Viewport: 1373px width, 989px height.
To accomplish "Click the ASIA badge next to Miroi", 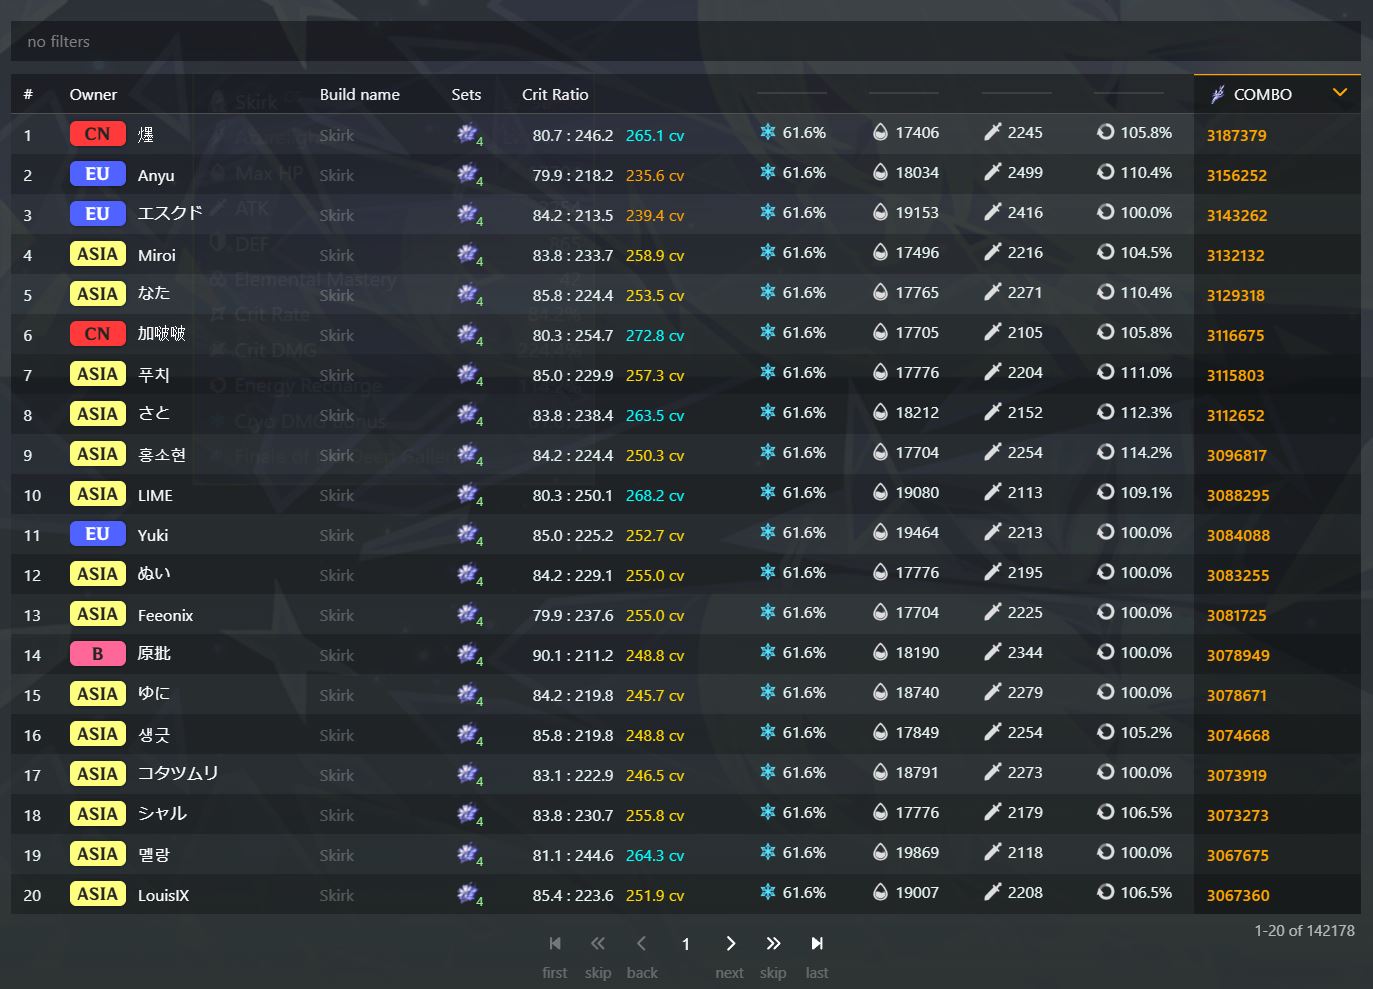I will tap(98, 254).
